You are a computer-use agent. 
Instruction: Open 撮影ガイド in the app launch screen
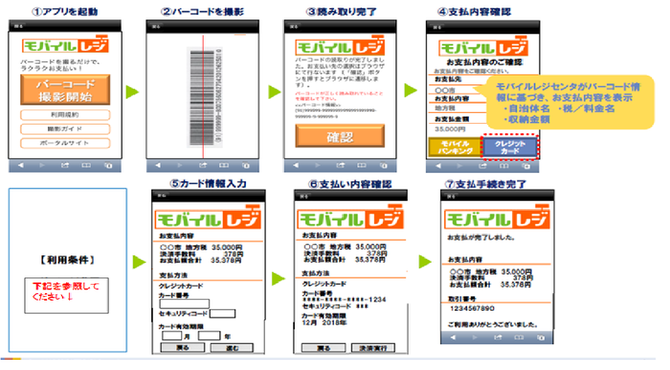(x=65, y=129)
